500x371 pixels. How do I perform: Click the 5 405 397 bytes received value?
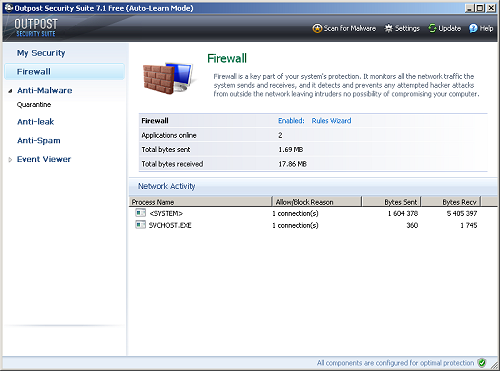[x=462, y=213]
